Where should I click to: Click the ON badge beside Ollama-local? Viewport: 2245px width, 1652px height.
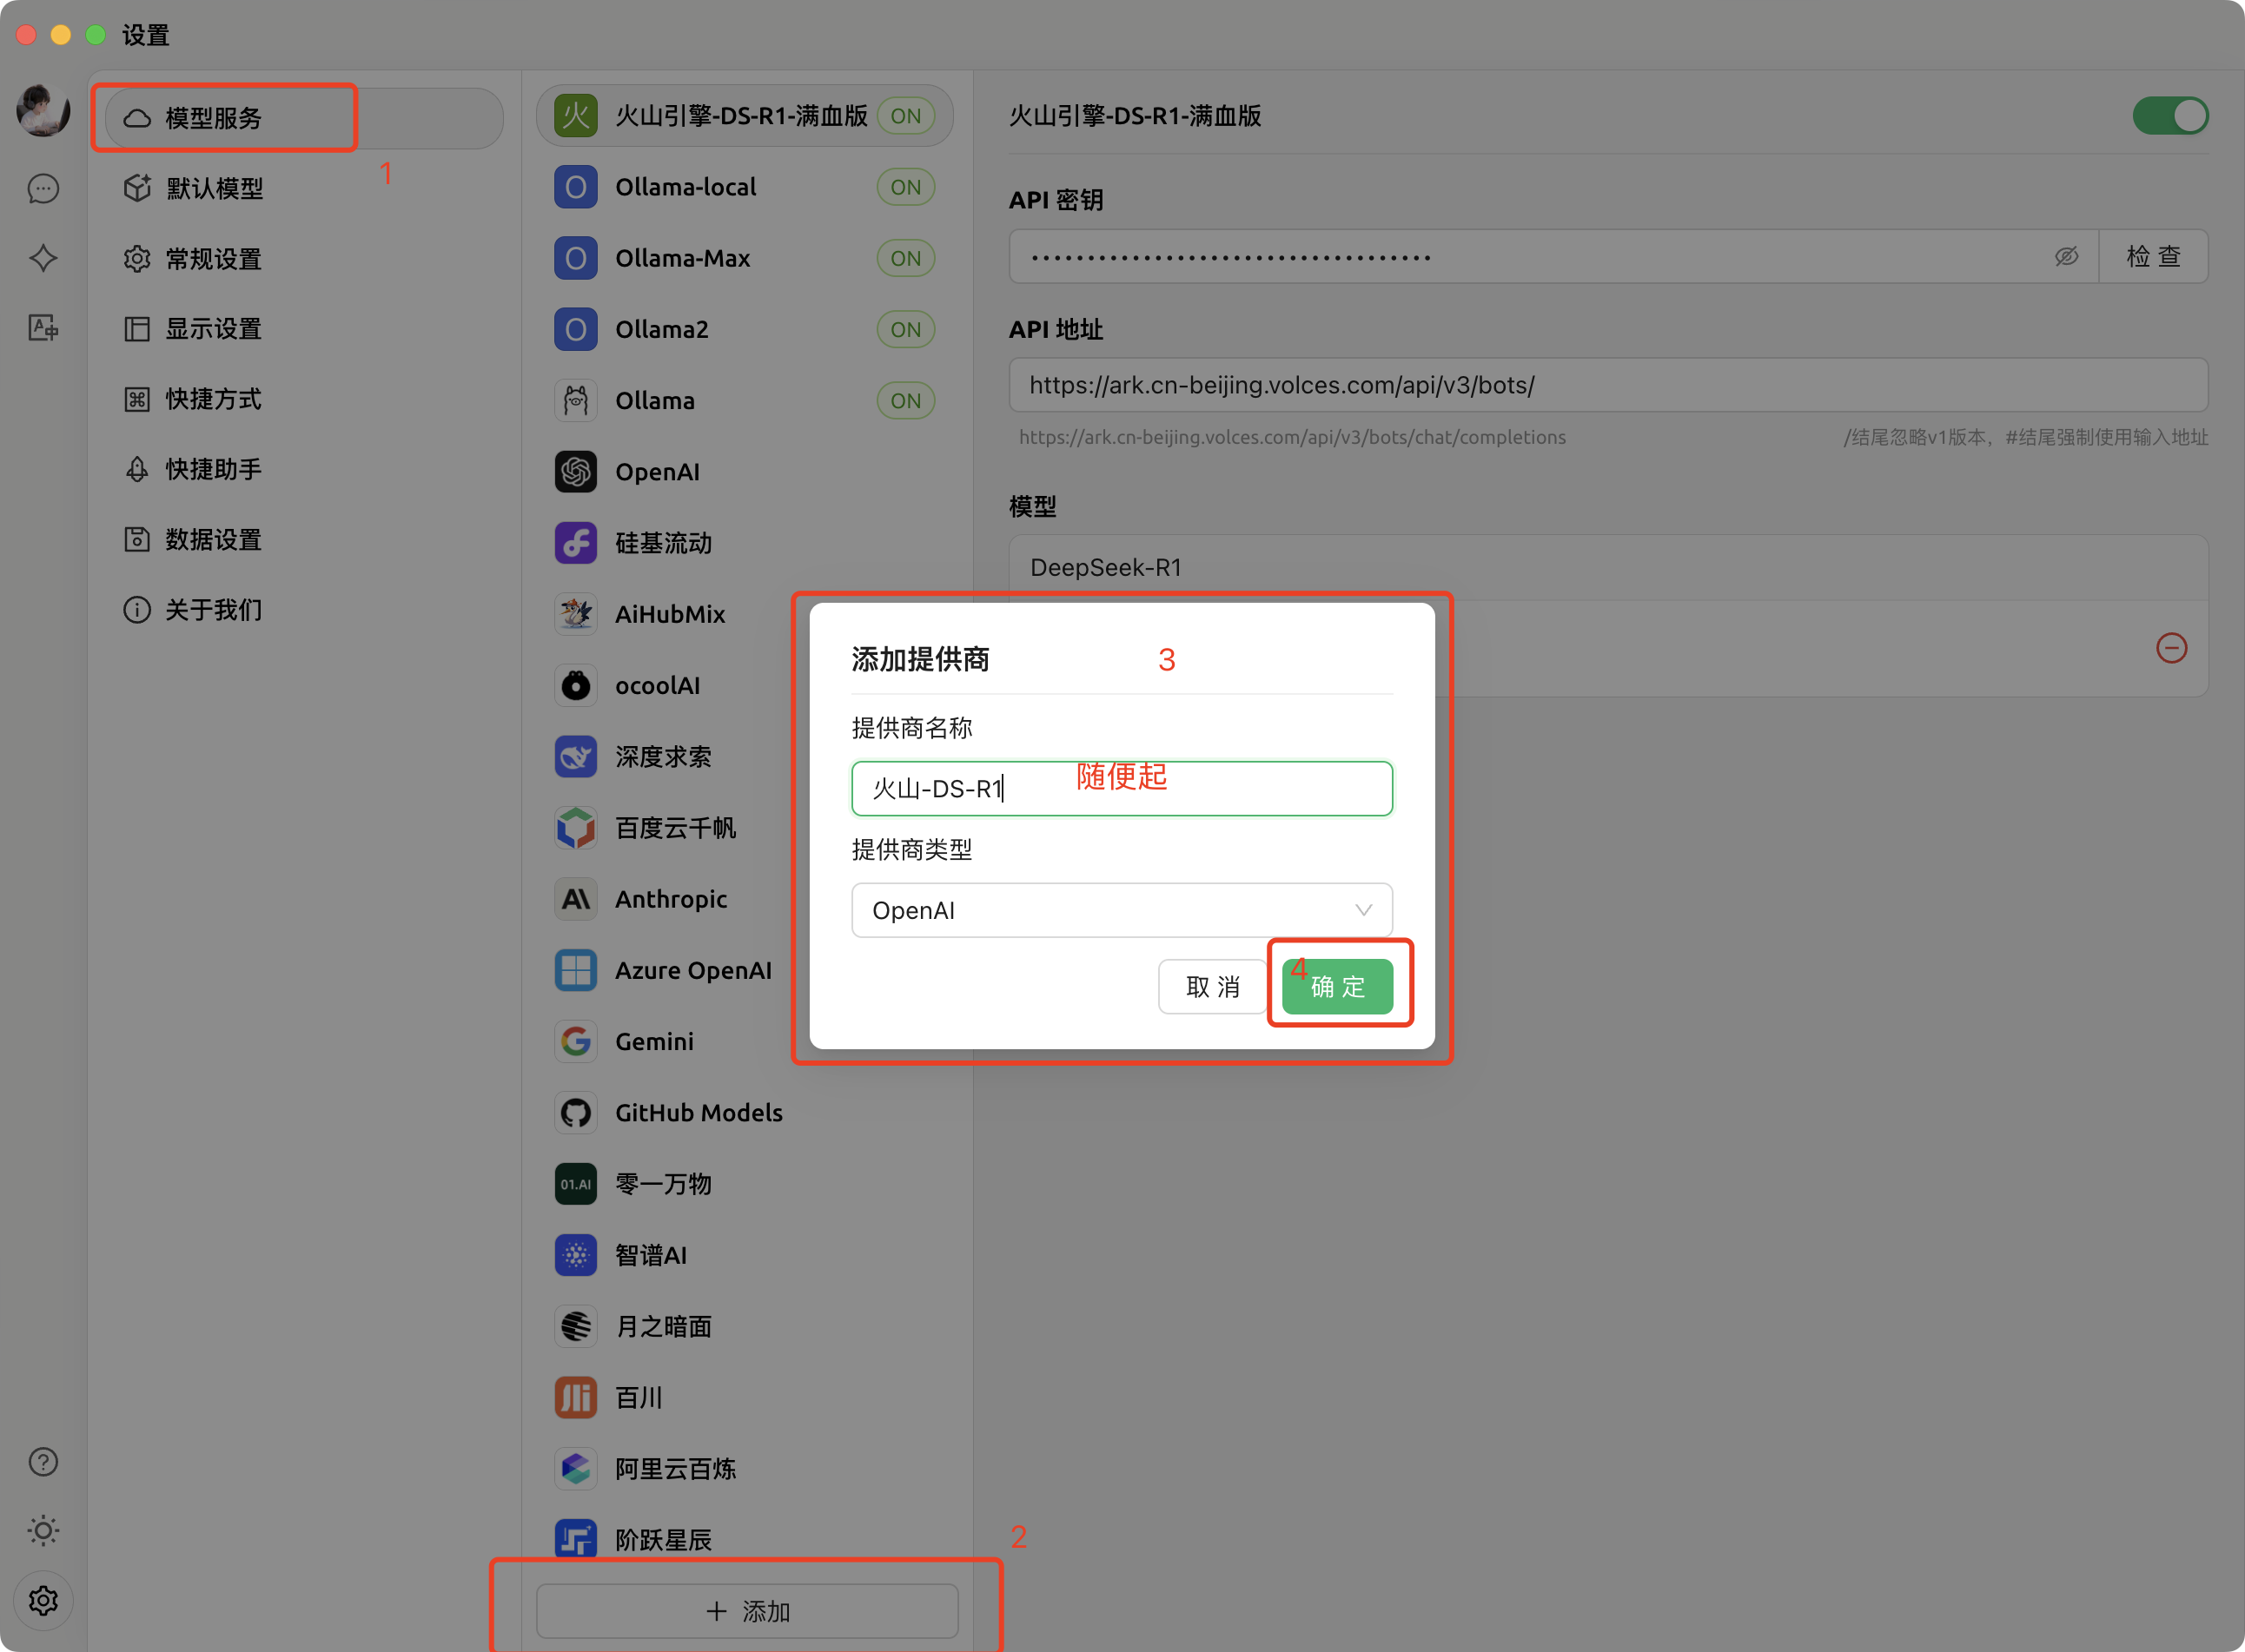pos(906,187)
